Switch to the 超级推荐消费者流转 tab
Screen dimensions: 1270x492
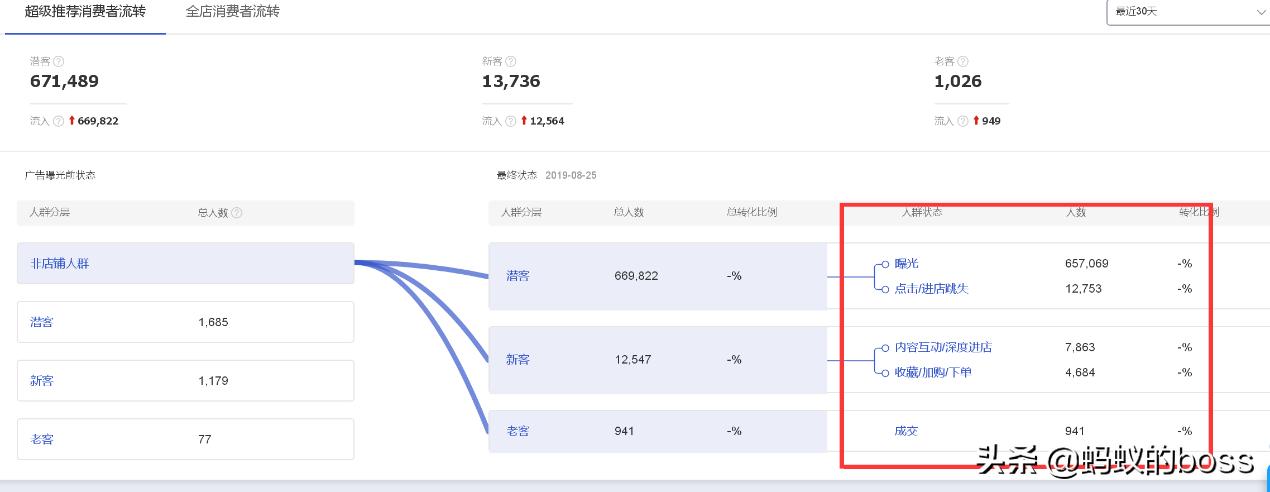(85, 12)
